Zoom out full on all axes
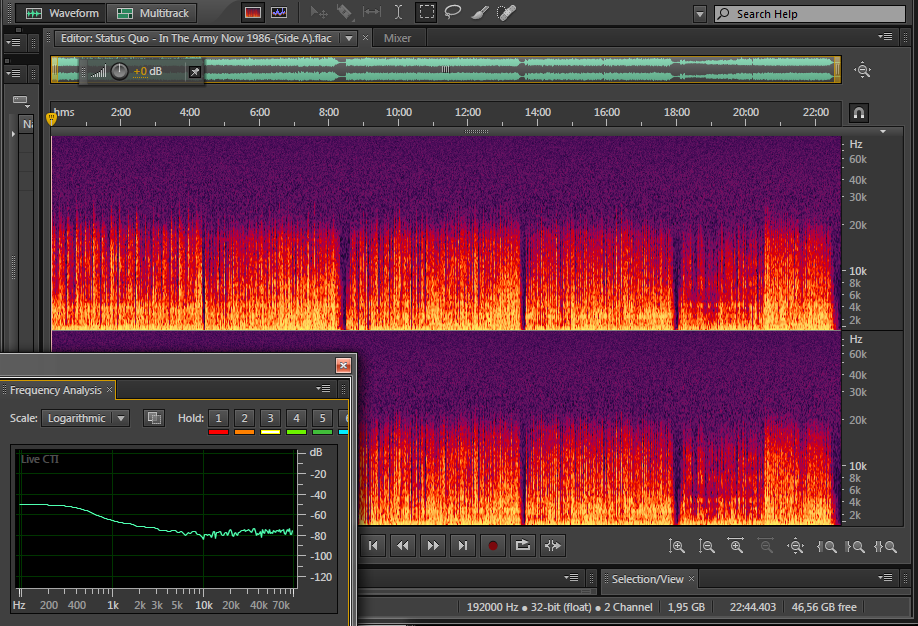The image size is (918, 626). point(795,546)
